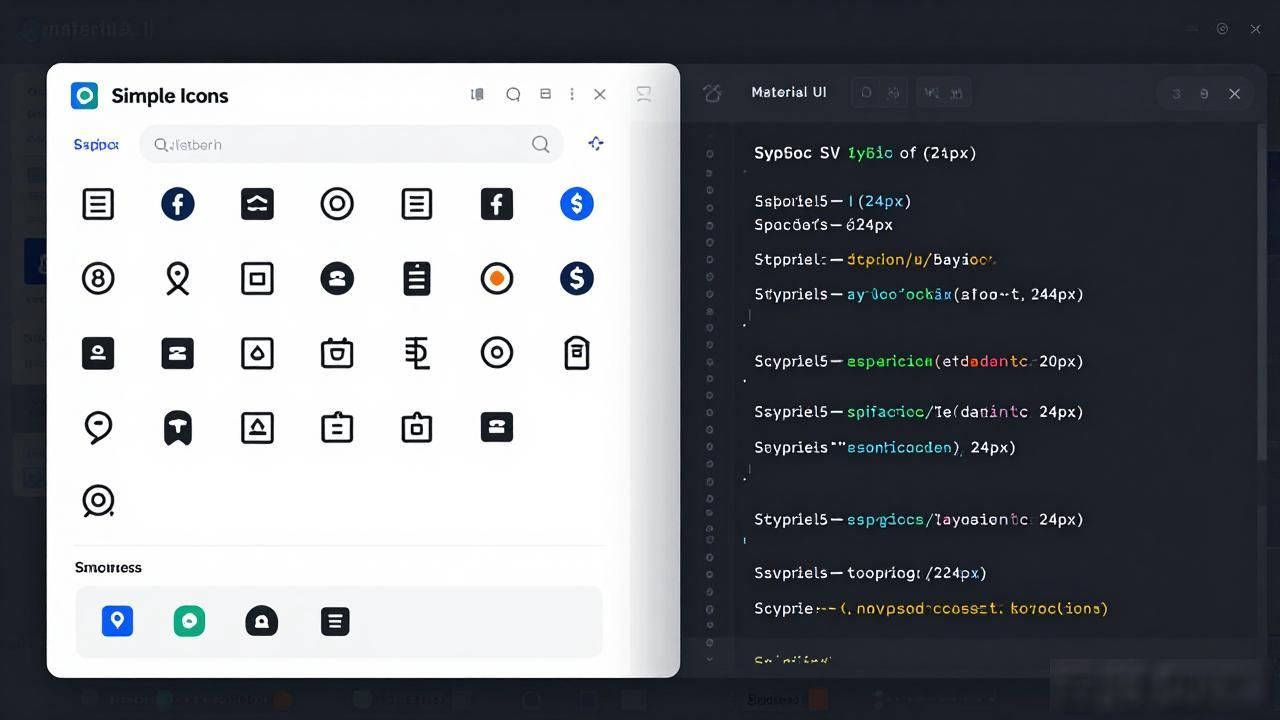Open the blue location pin shortcut
The height and width of the screenshot is (720, 1280).
(x=117, y=621)
